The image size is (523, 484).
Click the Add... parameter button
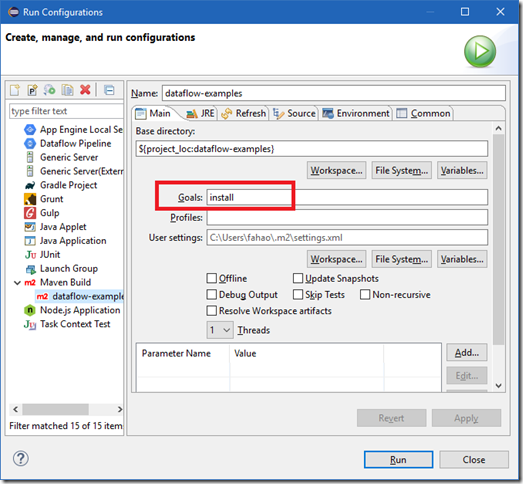coord(467,353)
